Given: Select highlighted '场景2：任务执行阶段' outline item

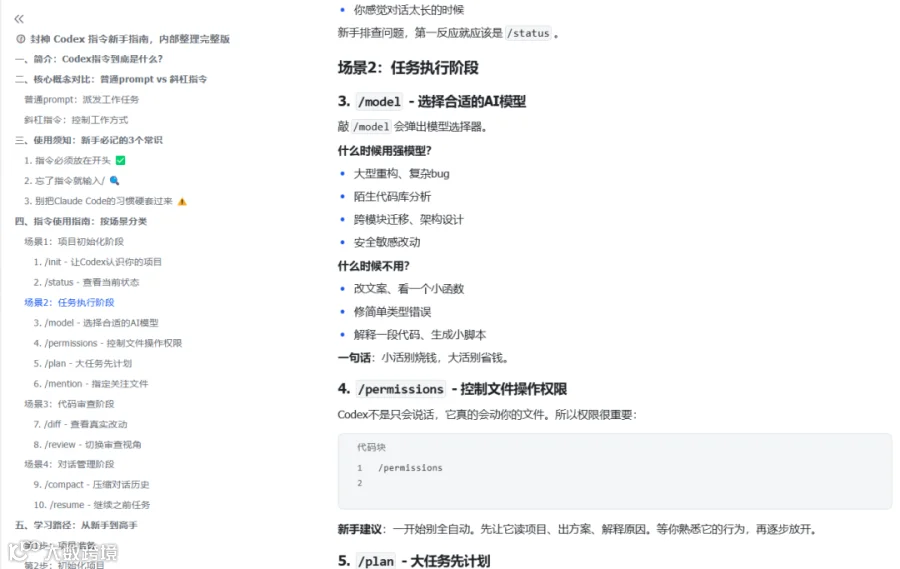Looking at the screenshot, I should pos(69,303).
